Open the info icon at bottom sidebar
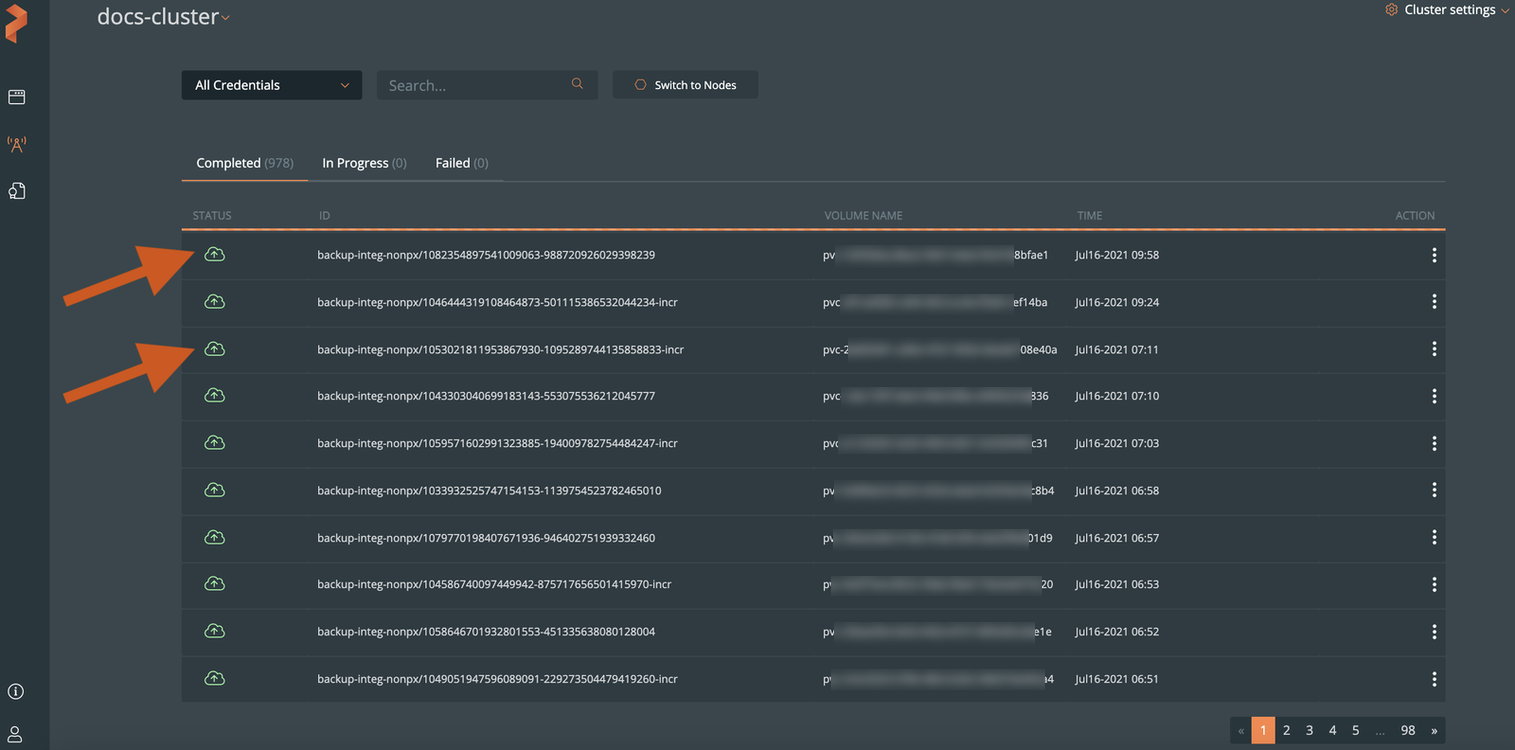 click(x=15, y=690)
